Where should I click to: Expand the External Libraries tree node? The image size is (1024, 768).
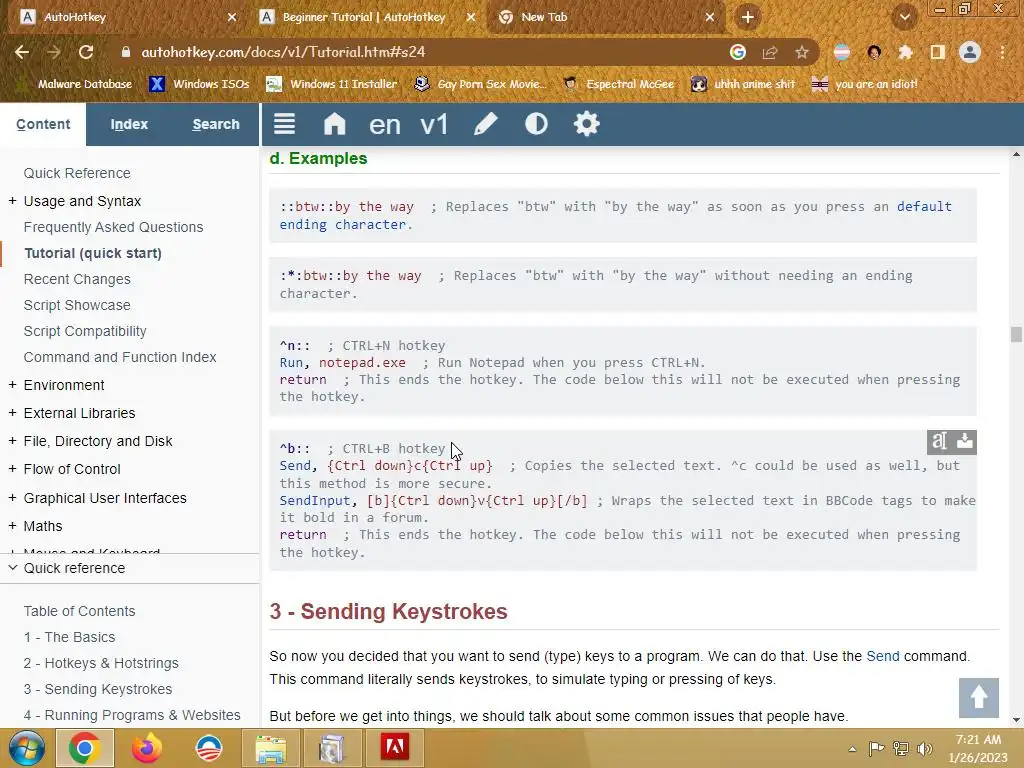pos(12,413)
